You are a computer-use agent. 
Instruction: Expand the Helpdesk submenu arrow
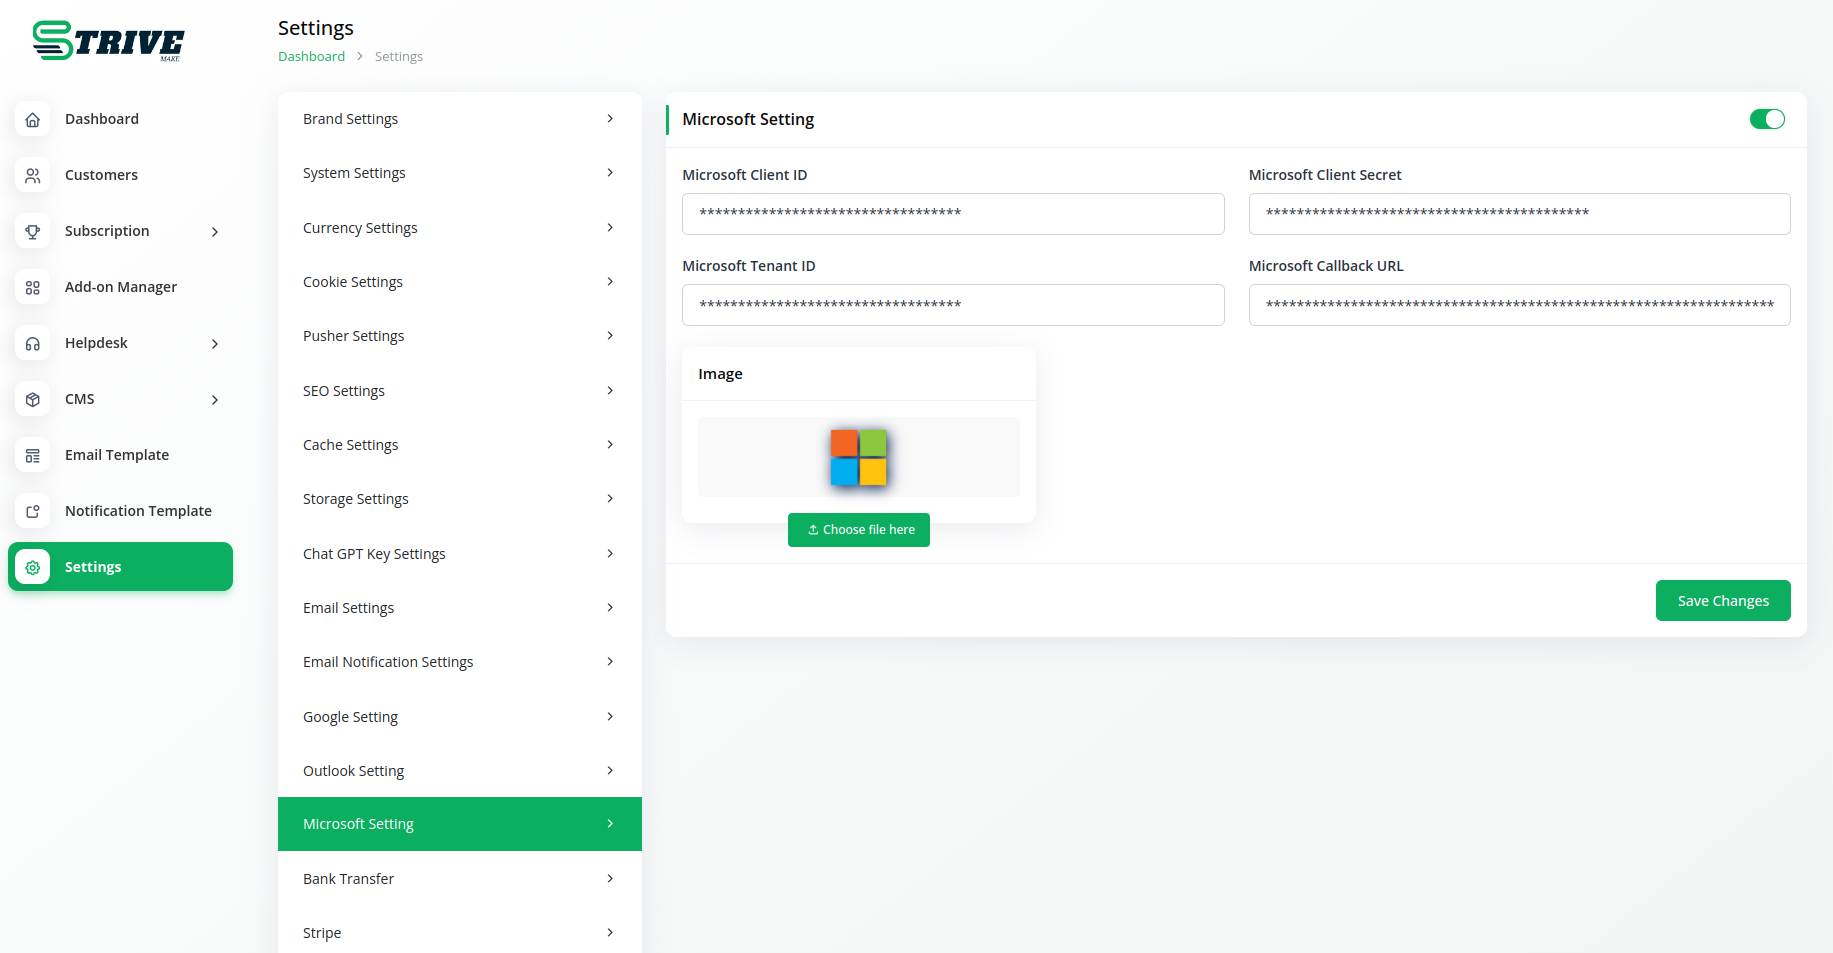point(215,344)
